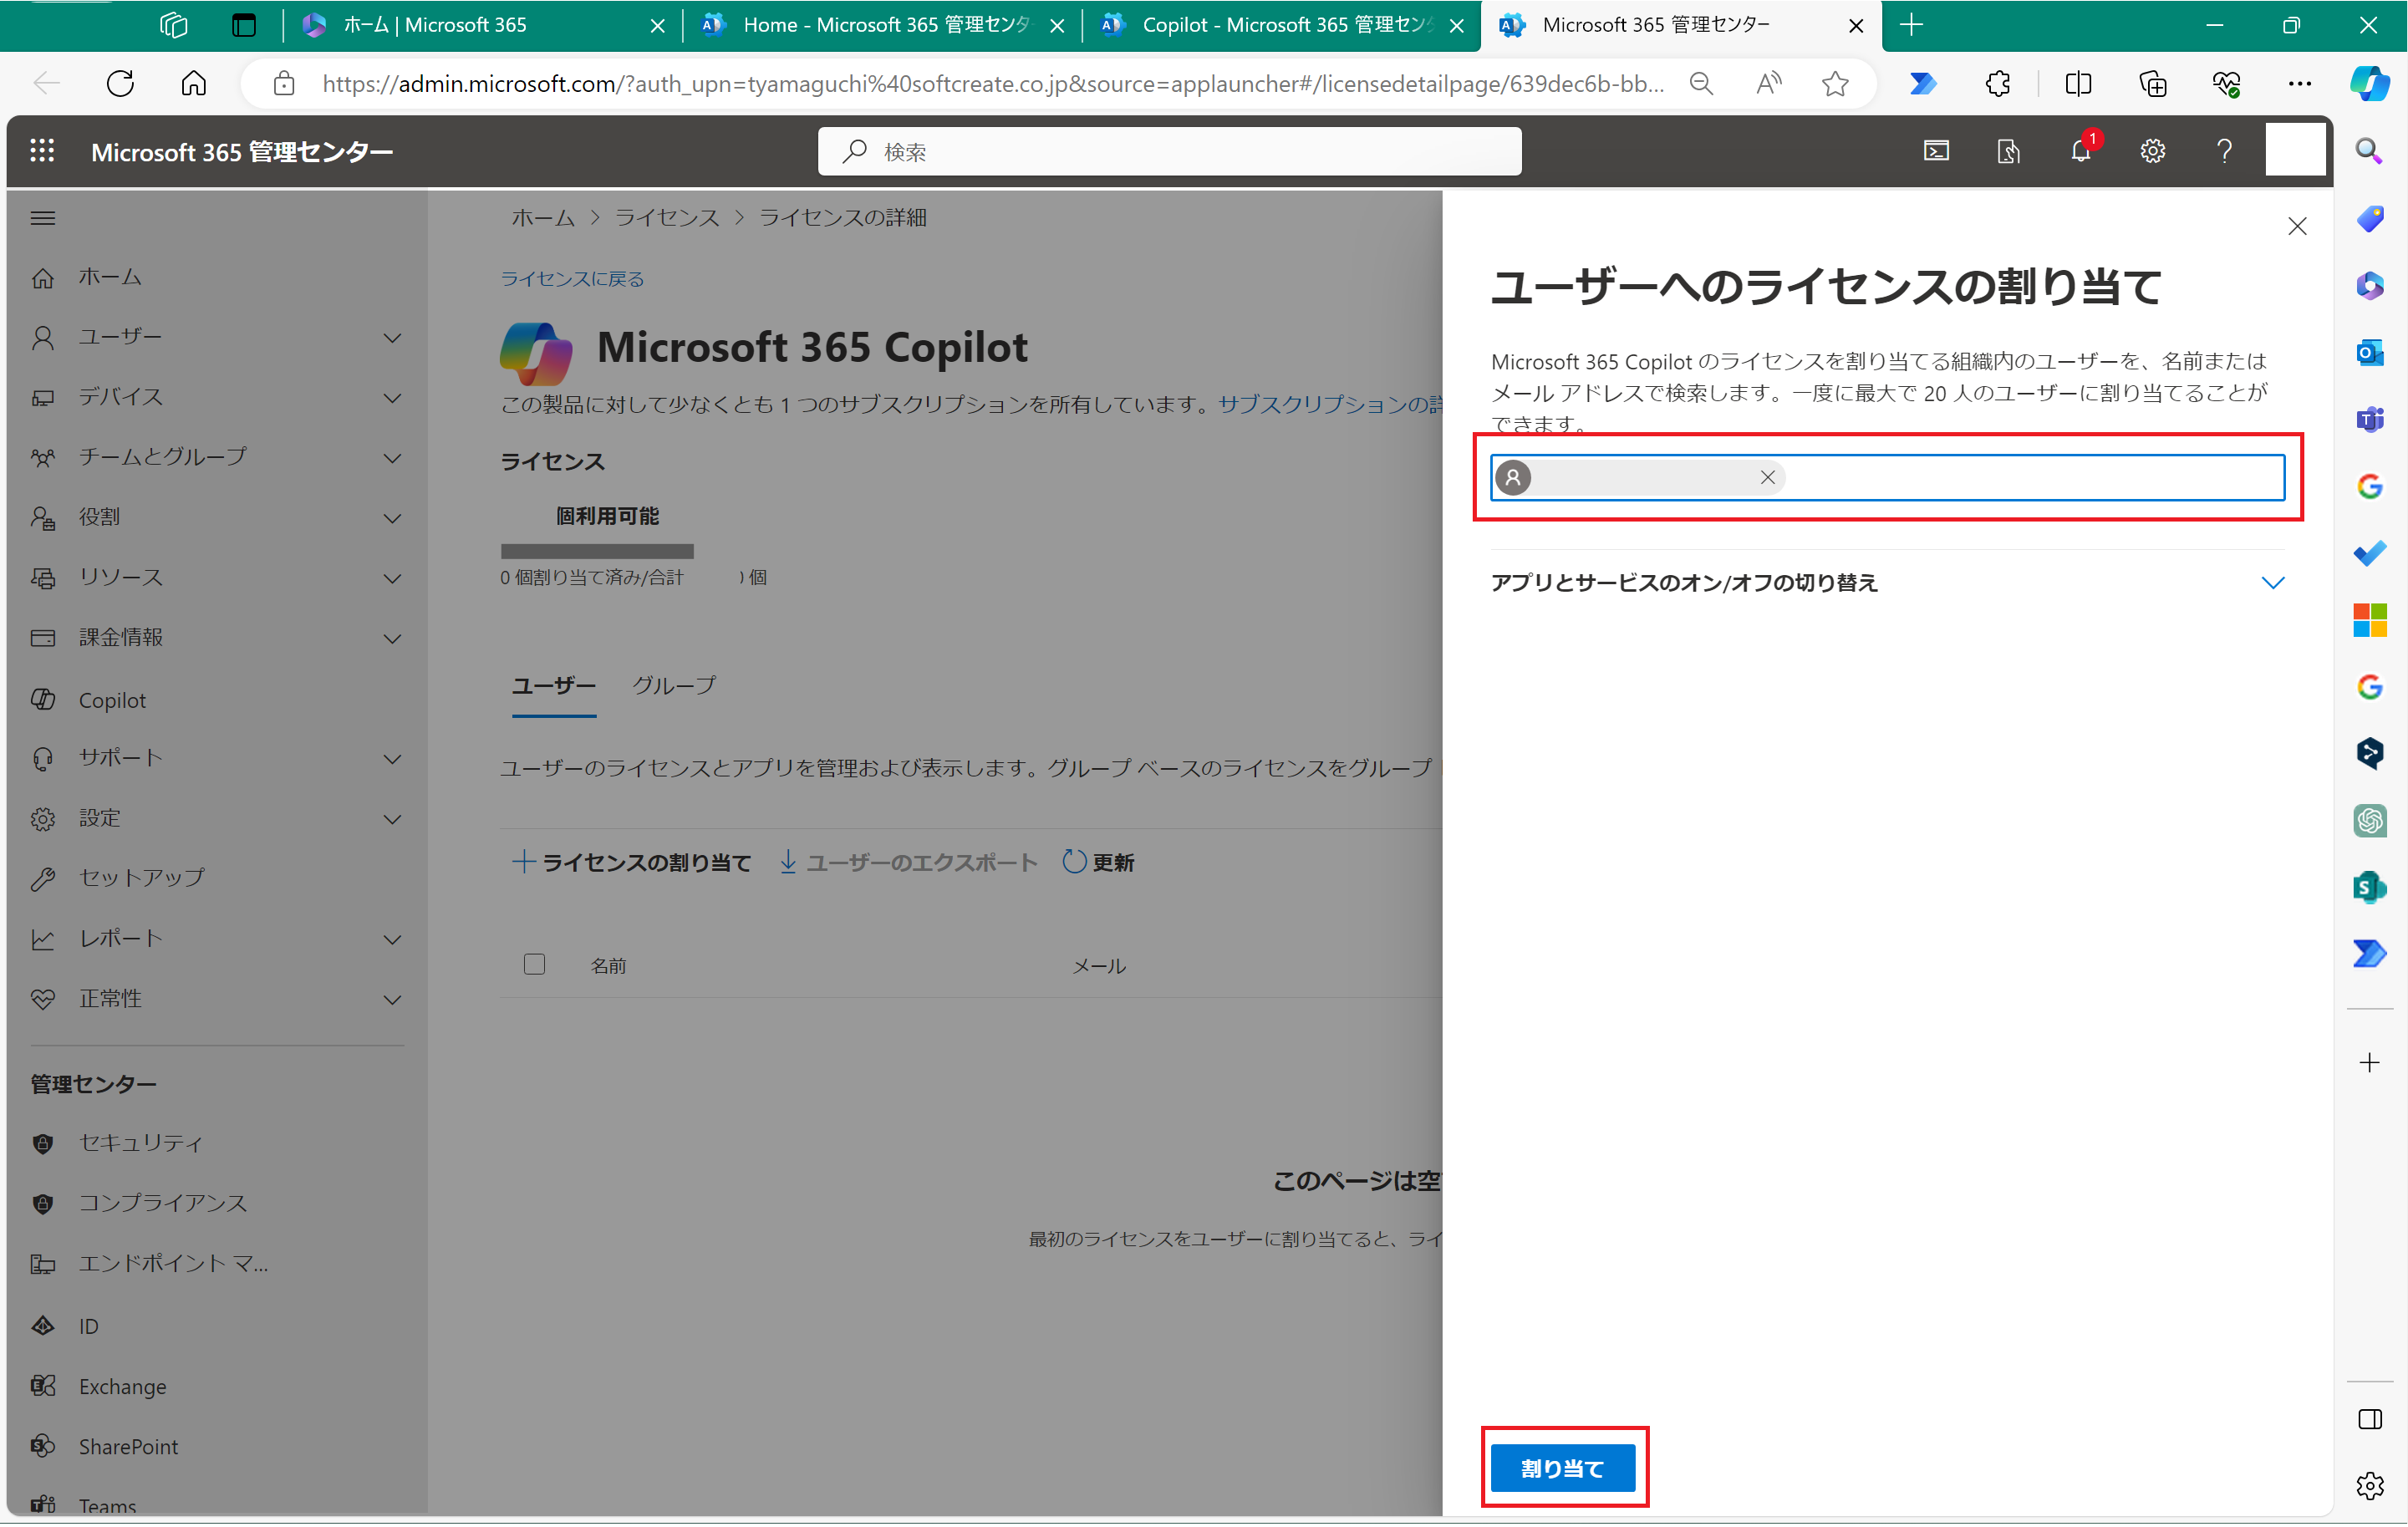Switch to the グループ tab
This screenshot has height=1527, width=2408.
[x=674, y=686]
